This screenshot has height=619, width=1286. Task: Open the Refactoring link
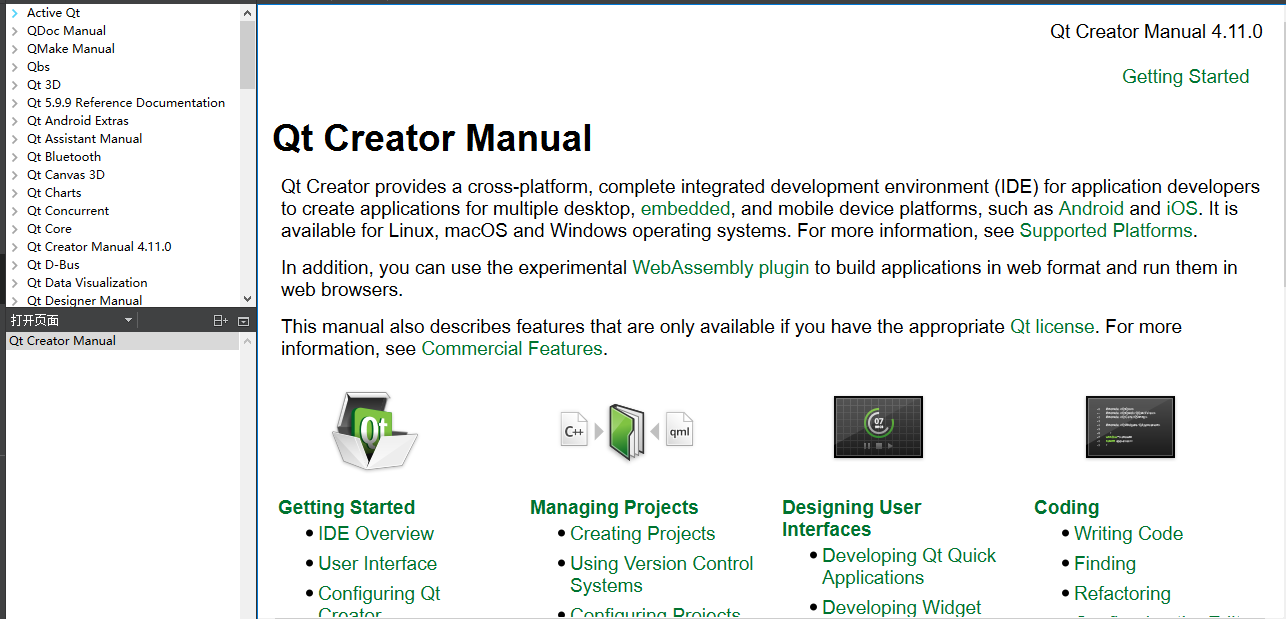point(1122,594)
